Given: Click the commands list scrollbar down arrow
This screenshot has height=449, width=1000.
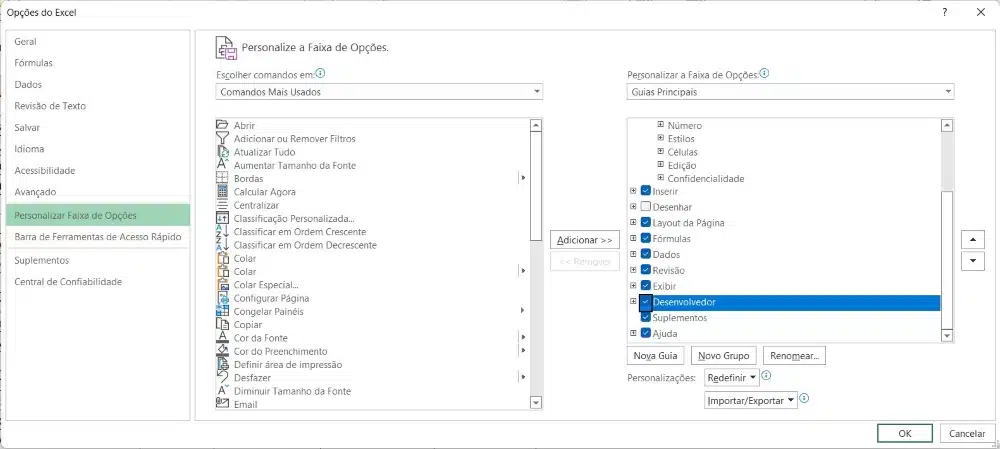Looking at the screenshot, I should coord(536,402).
